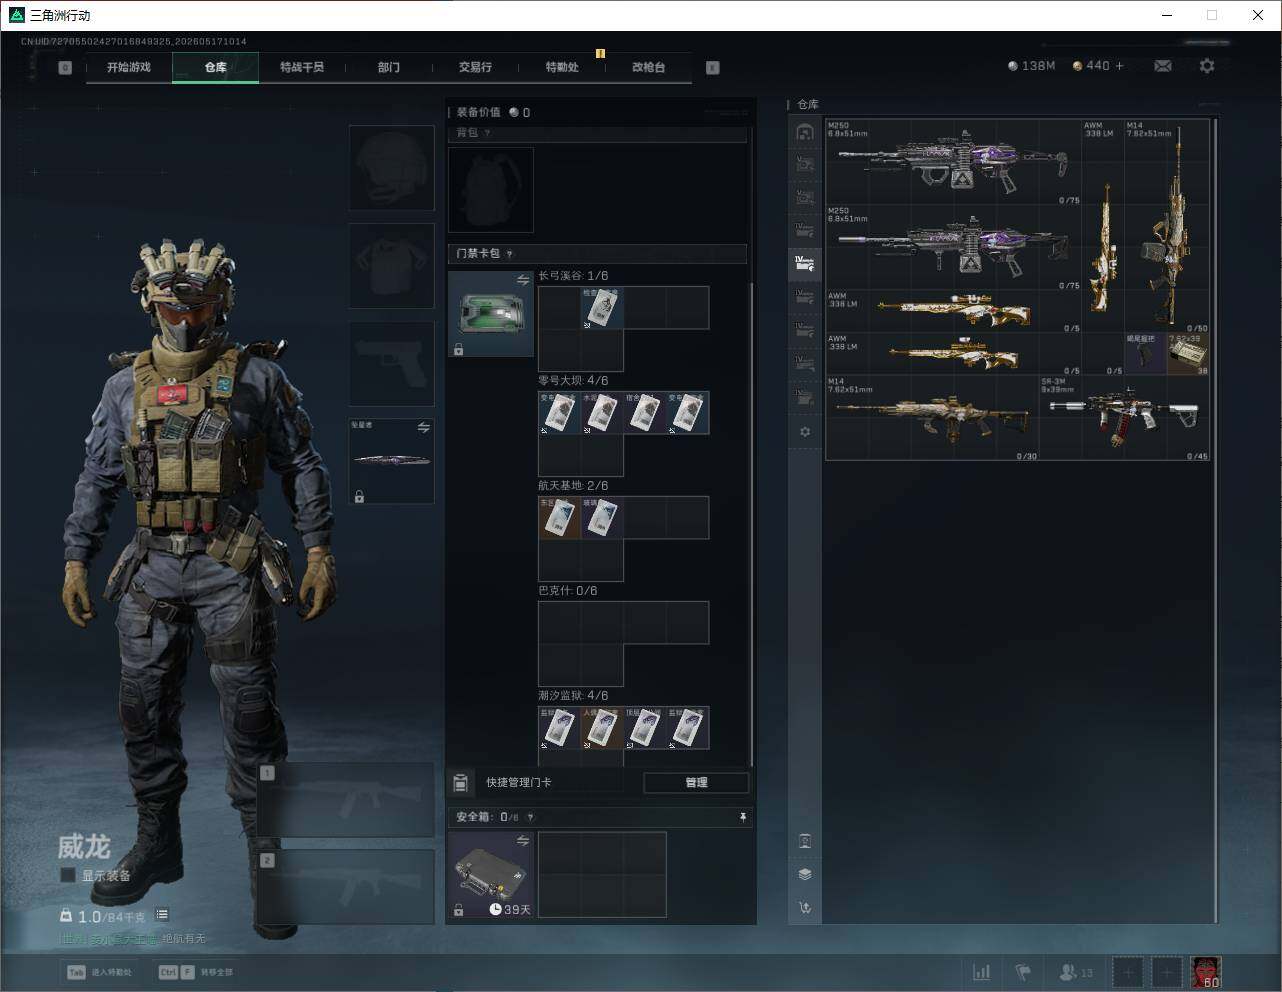Image resolution: width=1282 pixels, height=992 pixels.
Task: Select the last keycard under 潮汐监狱
Action: pos(688,728)
